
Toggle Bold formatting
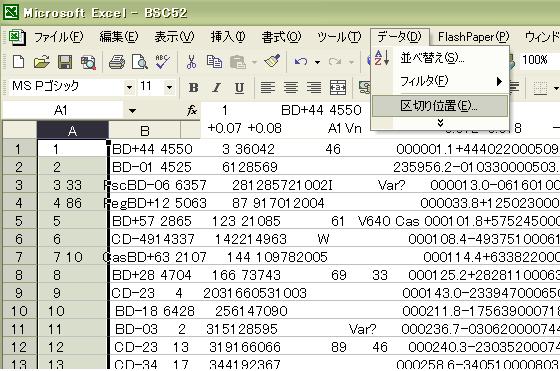pyautogui.click(x=193, y=87)
